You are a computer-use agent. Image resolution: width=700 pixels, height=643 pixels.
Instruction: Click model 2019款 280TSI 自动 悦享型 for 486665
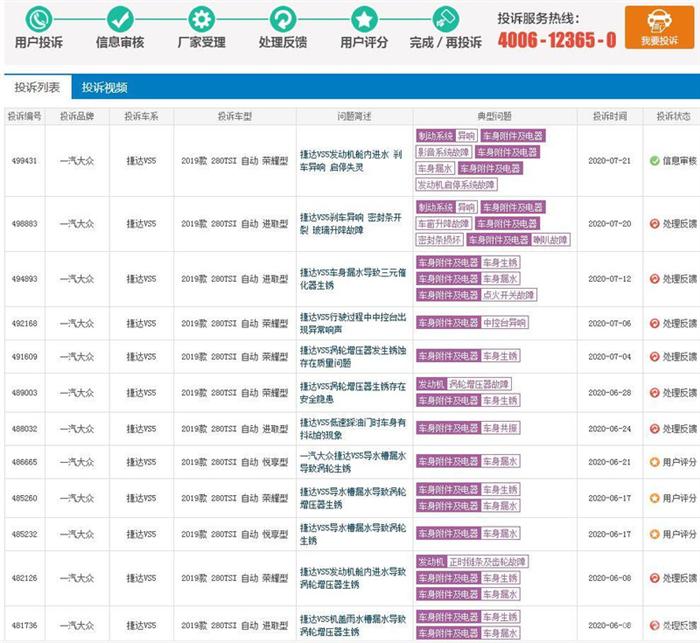235,462
